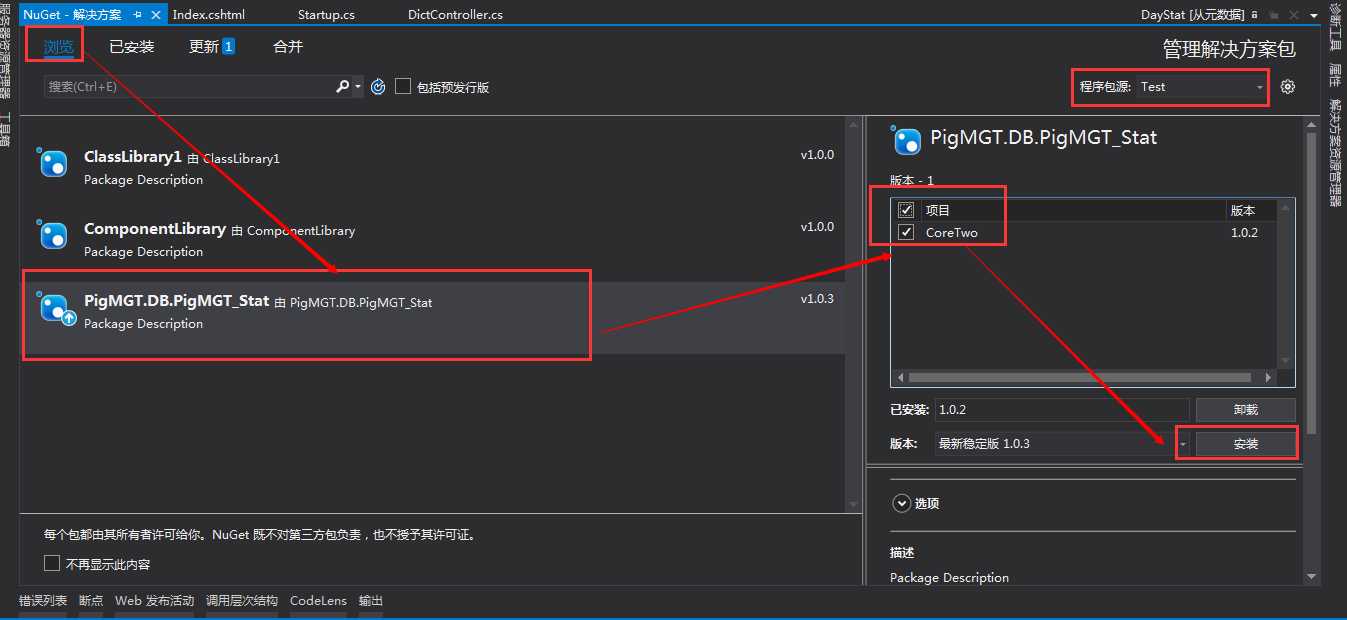Image resolution: width=1347 pixels, height=620 pixels.
Task: Click the ClassLibrary1 package icon
Action: [53, 164]
